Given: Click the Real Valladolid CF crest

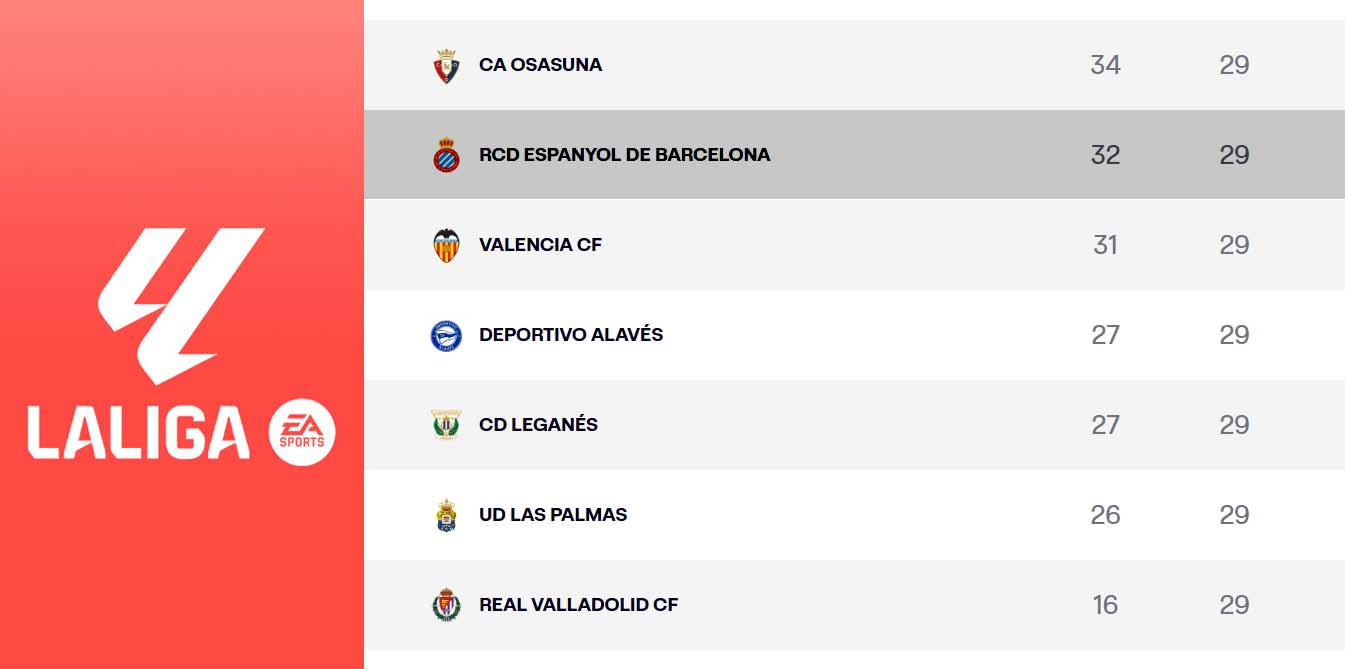Looking at the screenshot, I should click(446, 605).
